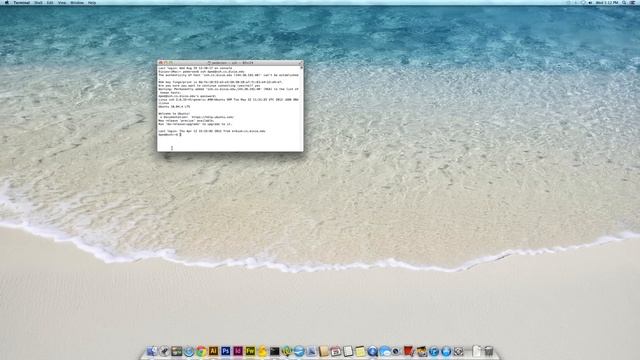Open Finder from the Dock
640x360 pixels.
click(152, 351)
